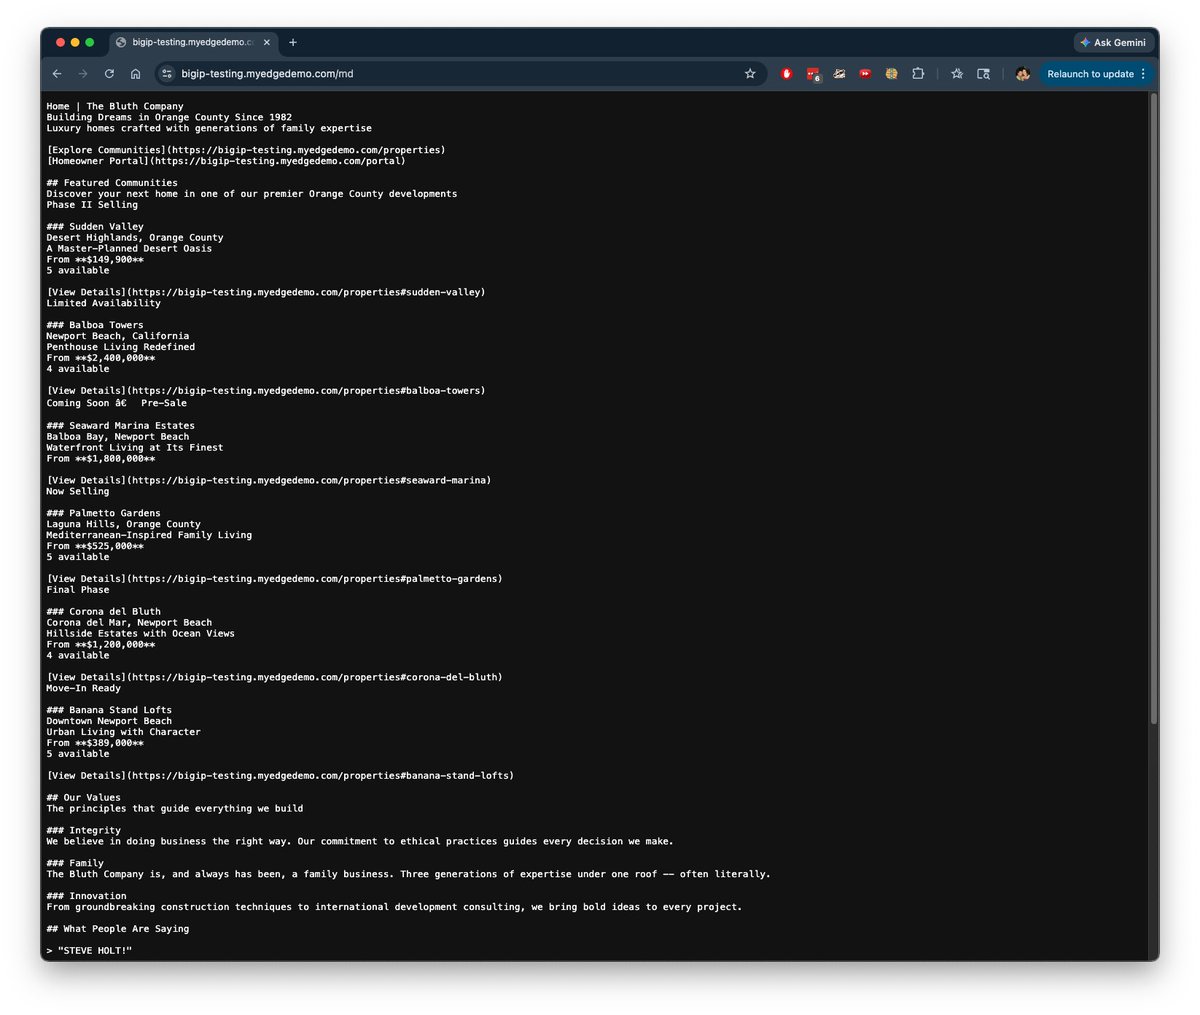The width and height of the screenshot is (1200, 1015).
Task: Reload the current page
Action: click(x=109, y=74)
